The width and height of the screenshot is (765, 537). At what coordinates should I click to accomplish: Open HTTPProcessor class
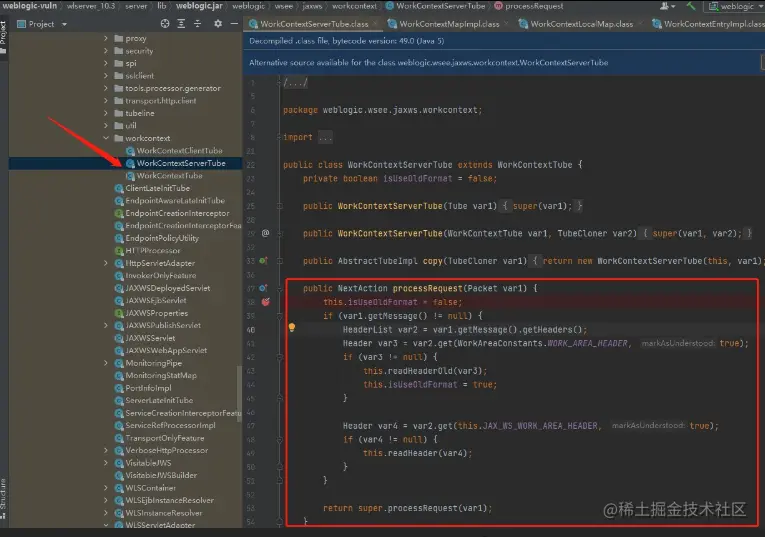tap(153, 251)
